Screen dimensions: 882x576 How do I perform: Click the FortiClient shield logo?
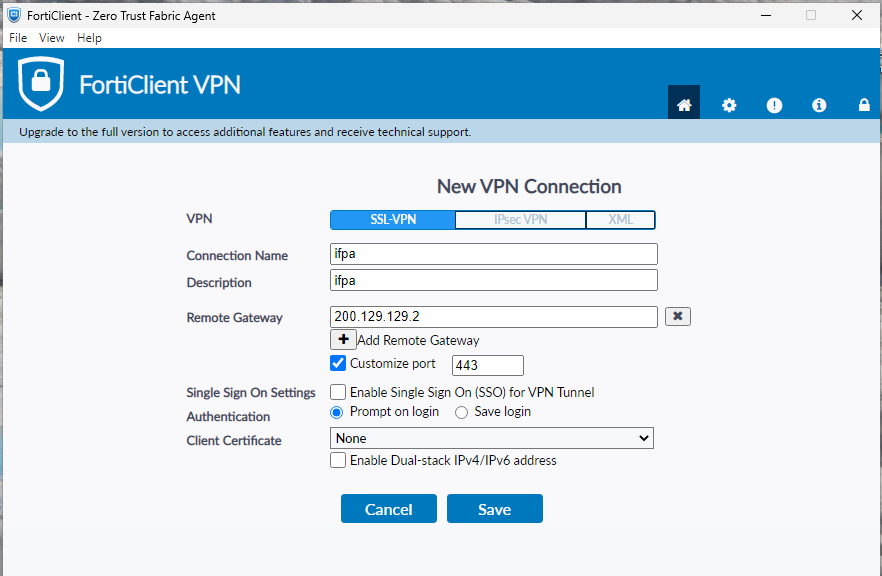[40, 83]
